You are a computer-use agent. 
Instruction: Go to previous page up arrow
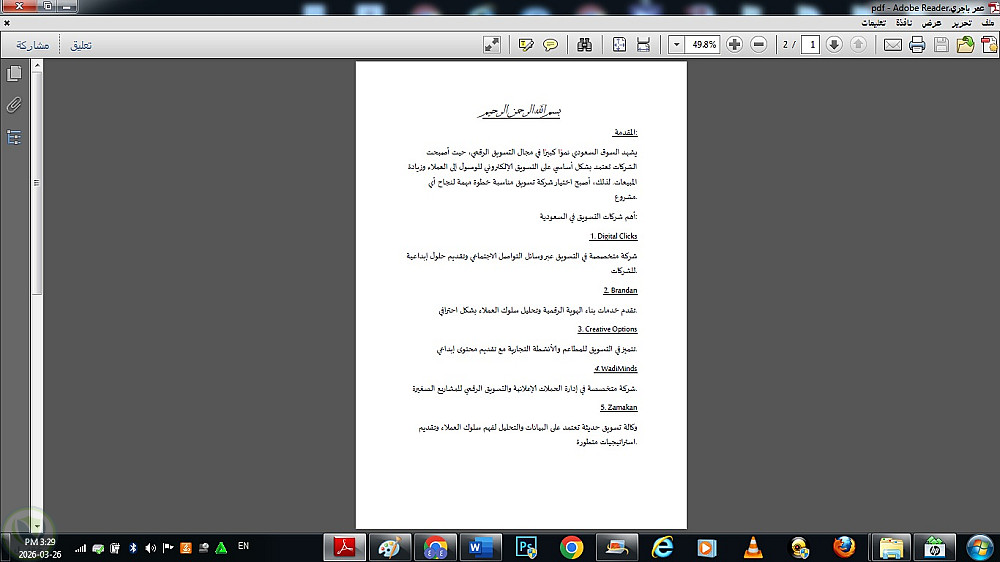click(858, 45)
